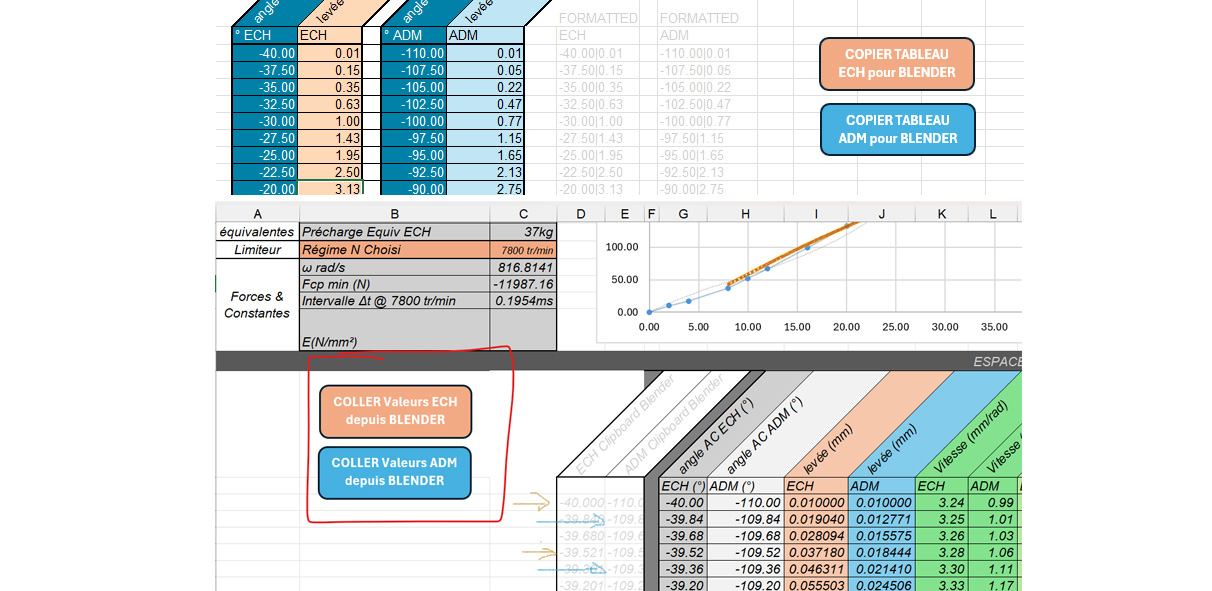This screenshot has height=591, width=1212.
Task: Select the 37kg précharge cell
Action: [522, 232]
